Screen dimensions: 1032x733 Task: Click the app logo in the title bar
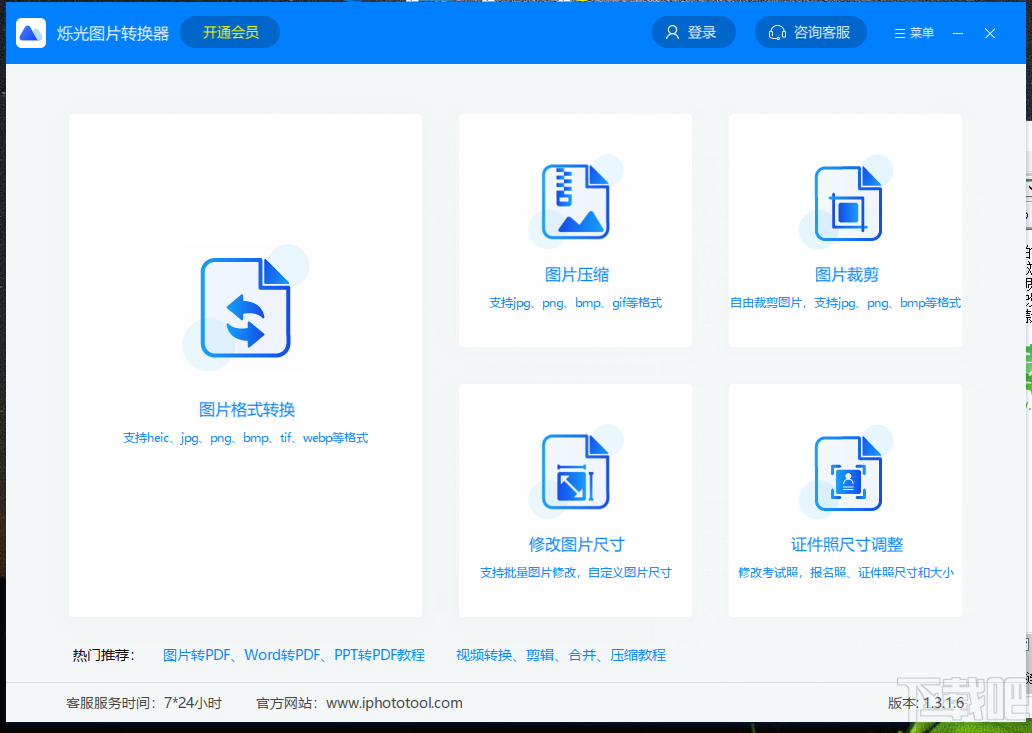point(31,31)
